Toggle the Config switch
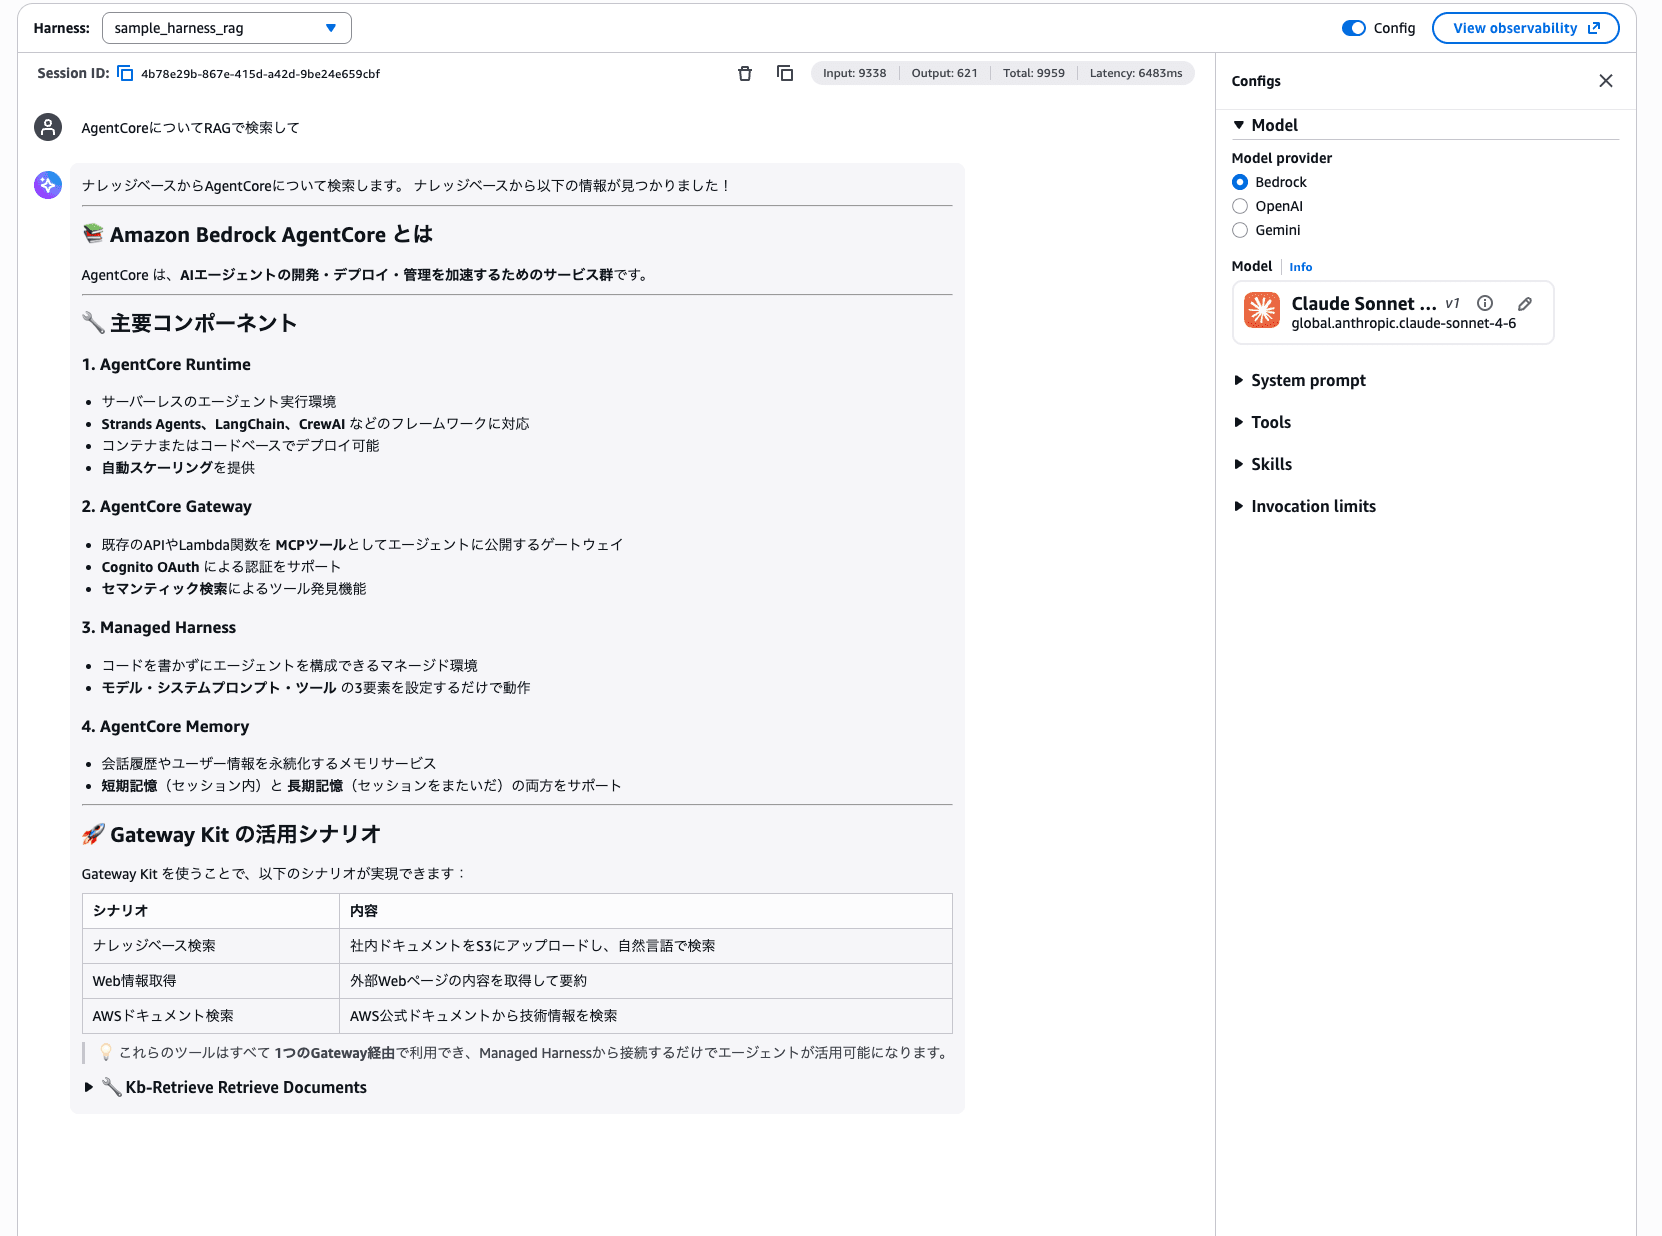The image size is (1662, 1236). click(1354, 28)
